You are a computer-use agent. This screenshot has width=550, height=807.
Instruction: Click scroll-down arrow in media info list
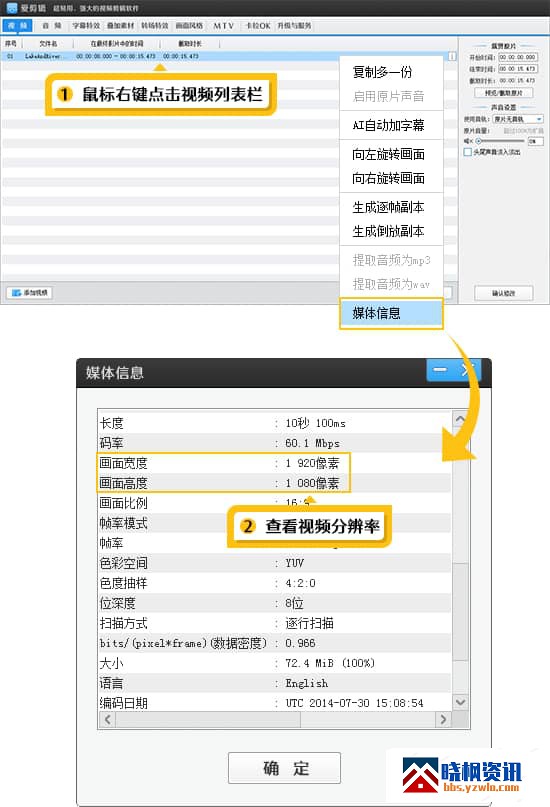click(x=460, y=702)
